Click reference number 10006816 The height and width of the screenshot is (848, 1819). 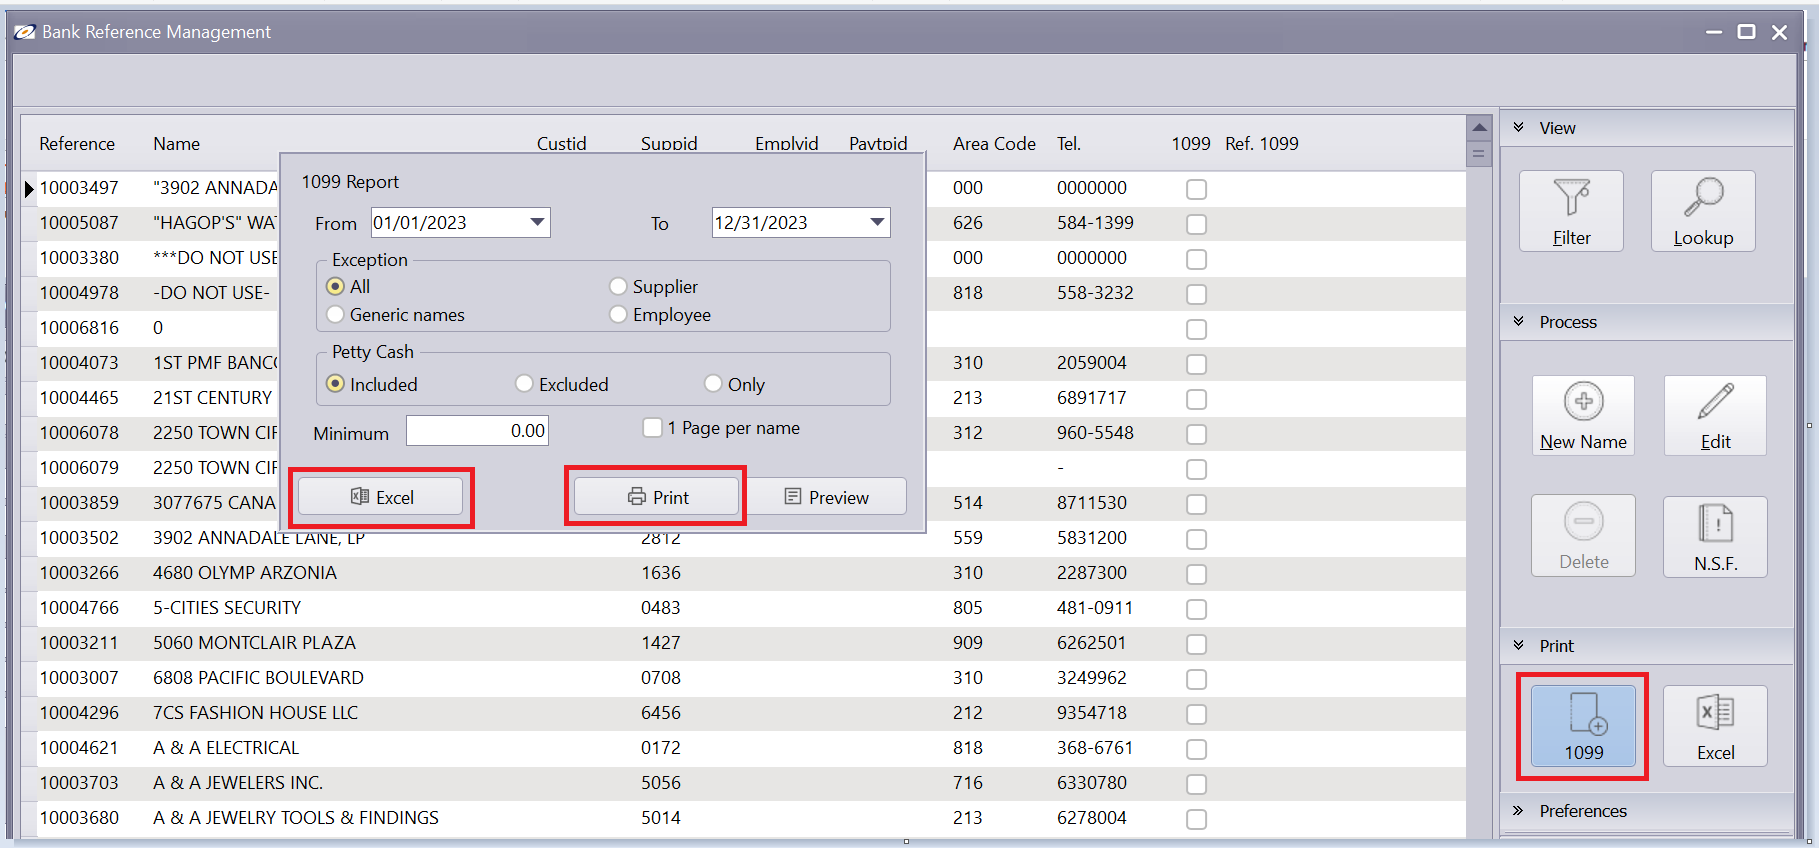pyautogui.click(x=79, y=328)
